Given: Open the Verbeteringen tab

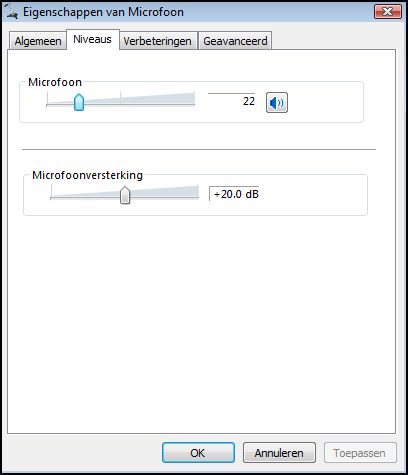Looking at the screenshot, I should coord(158,41).
